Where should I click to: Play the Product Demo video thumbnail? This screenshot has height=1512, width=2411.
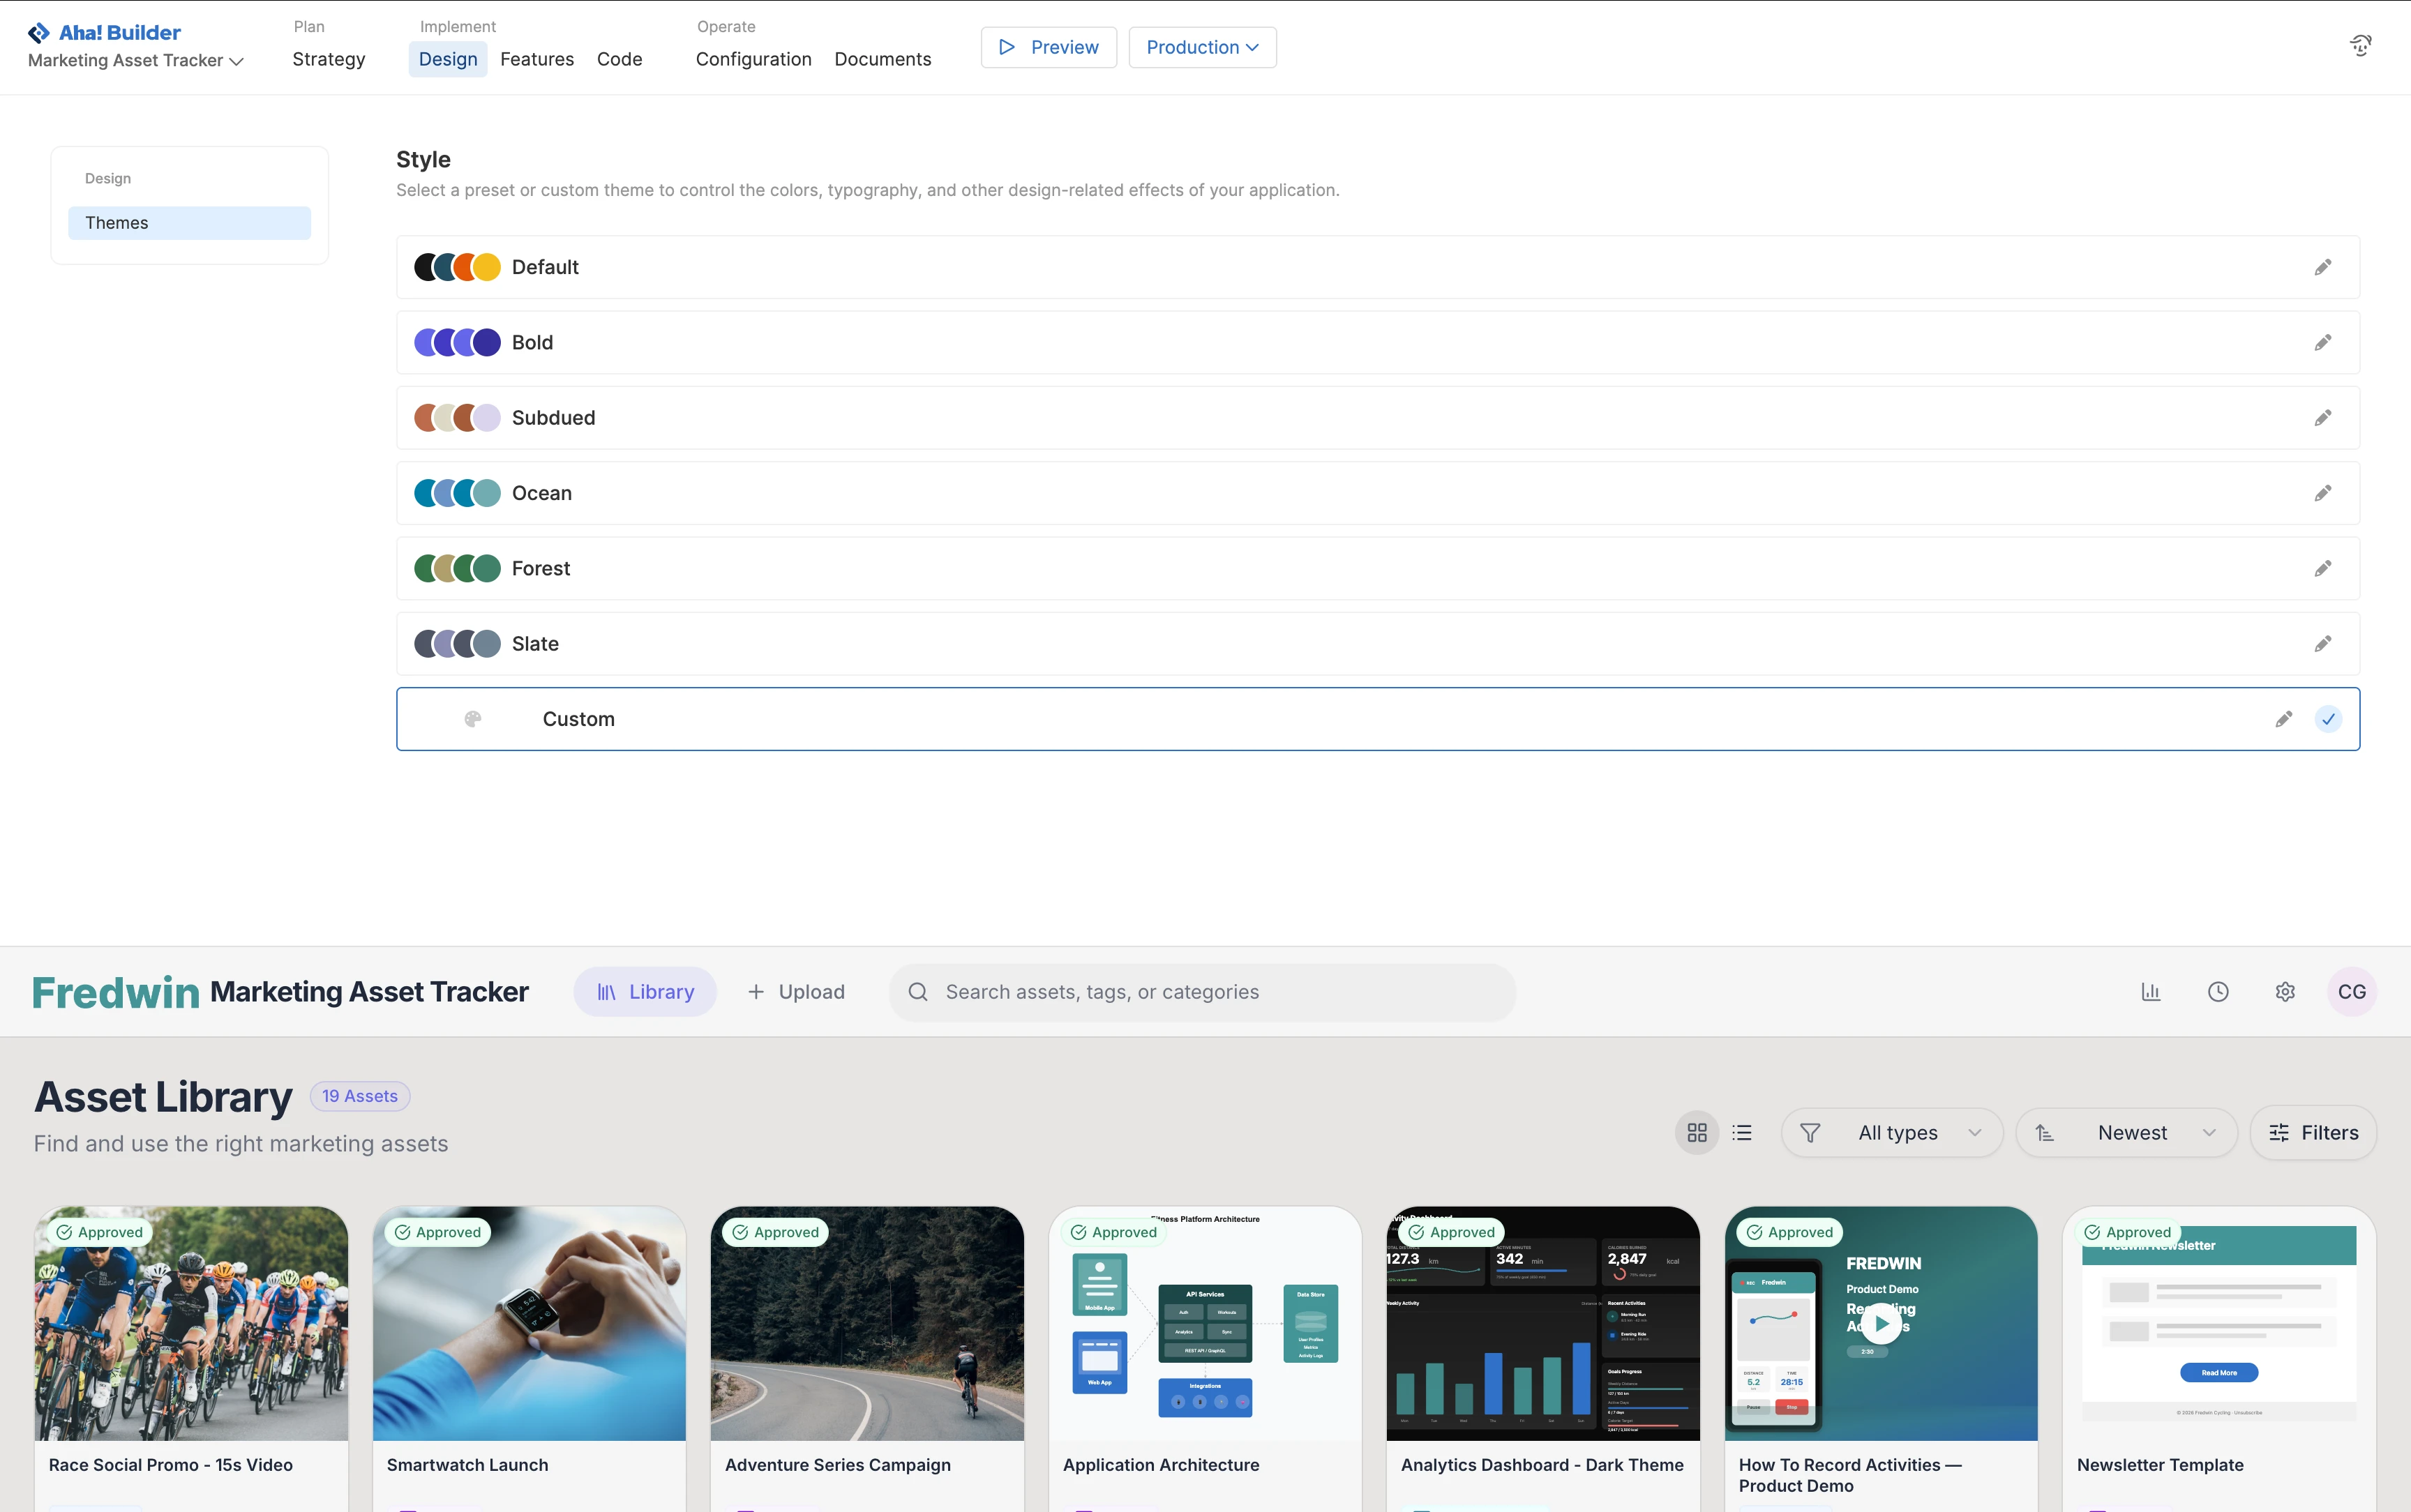[1881, 1323]
